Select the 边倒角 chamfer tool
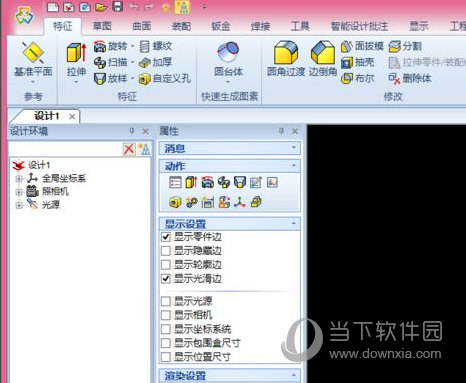This screenshot has width=466, height=383. (x=323, y=58)
